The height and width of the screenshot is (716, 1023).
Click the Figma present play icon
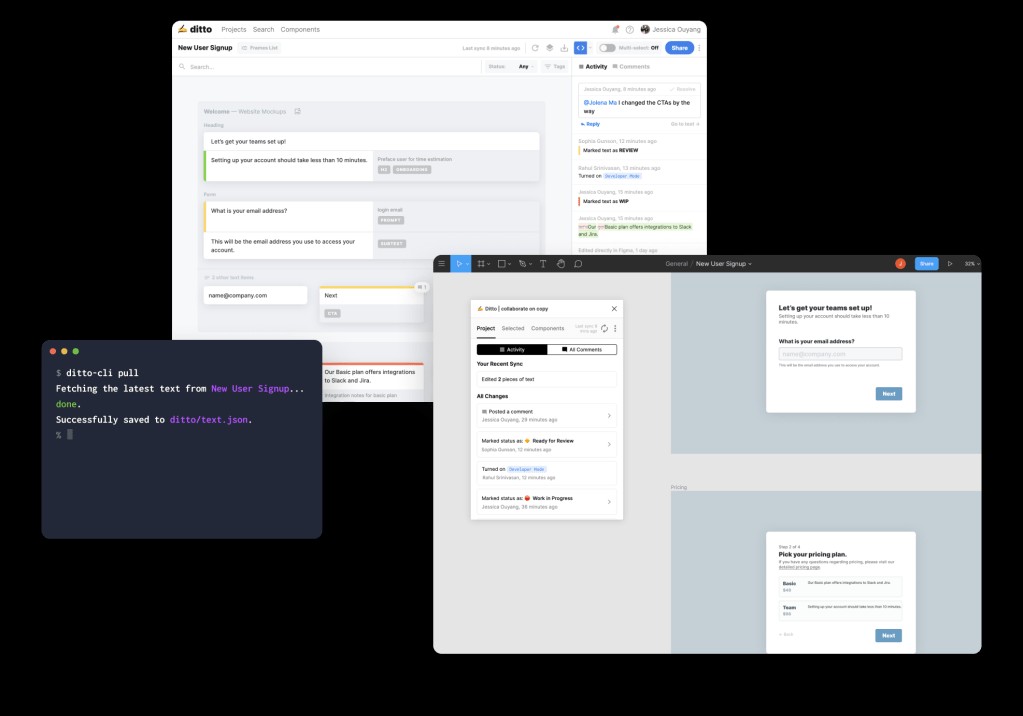coord(950,264)
